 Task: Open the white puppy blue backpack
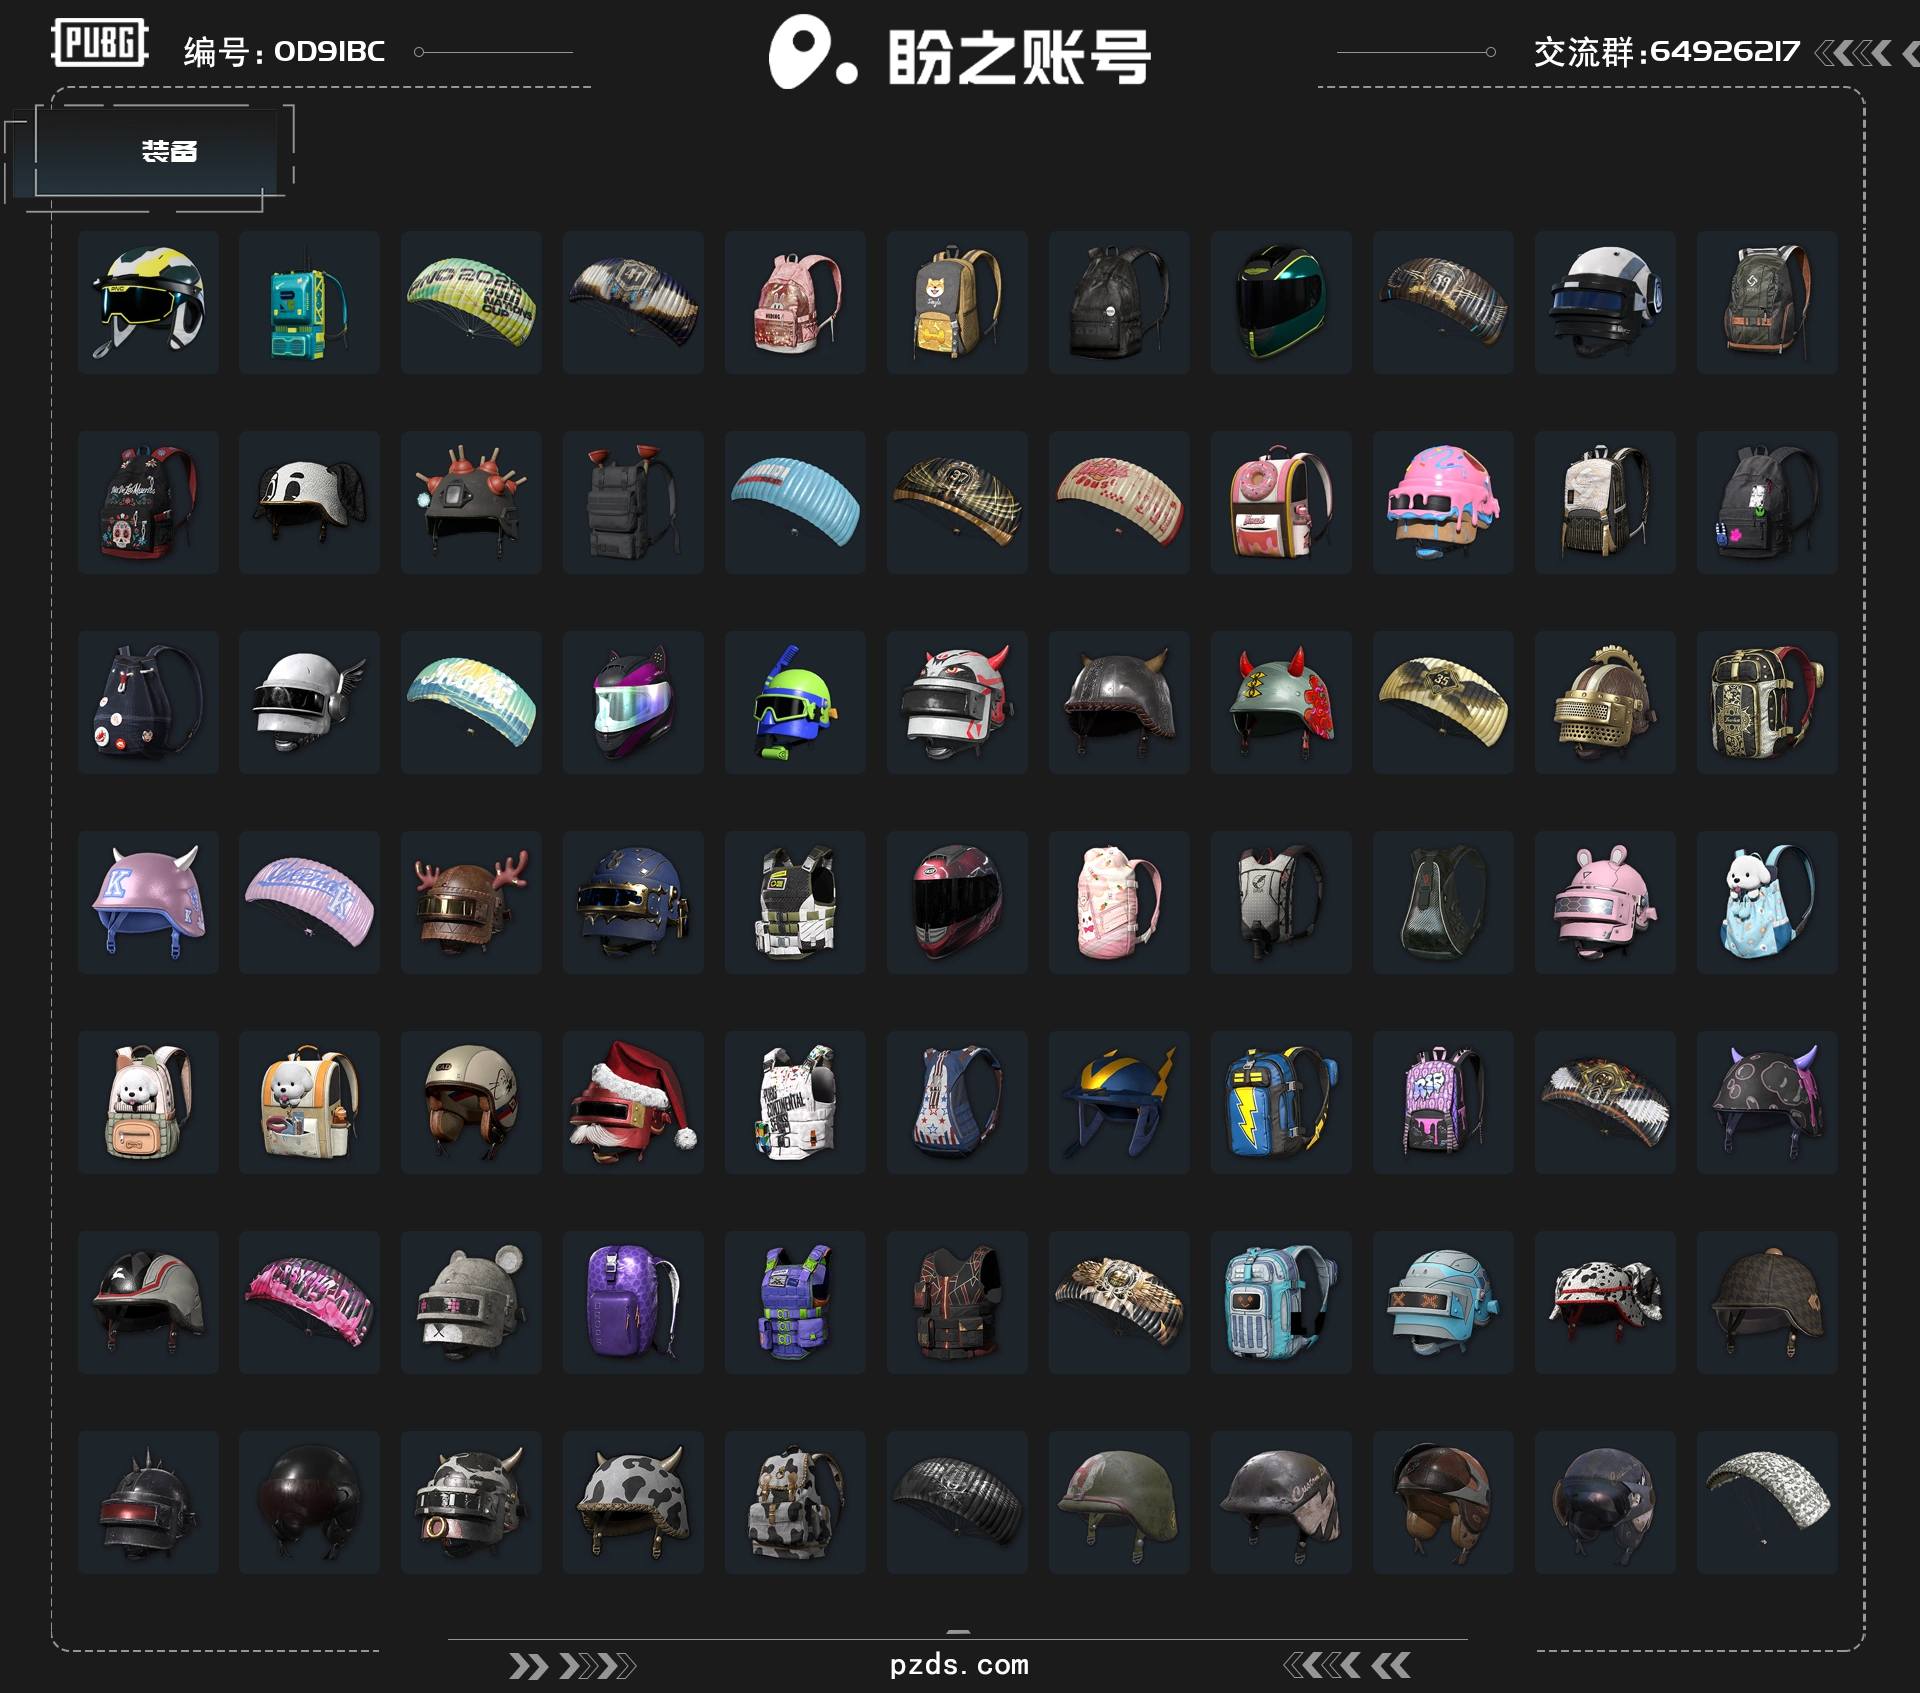click(1767, 902)
